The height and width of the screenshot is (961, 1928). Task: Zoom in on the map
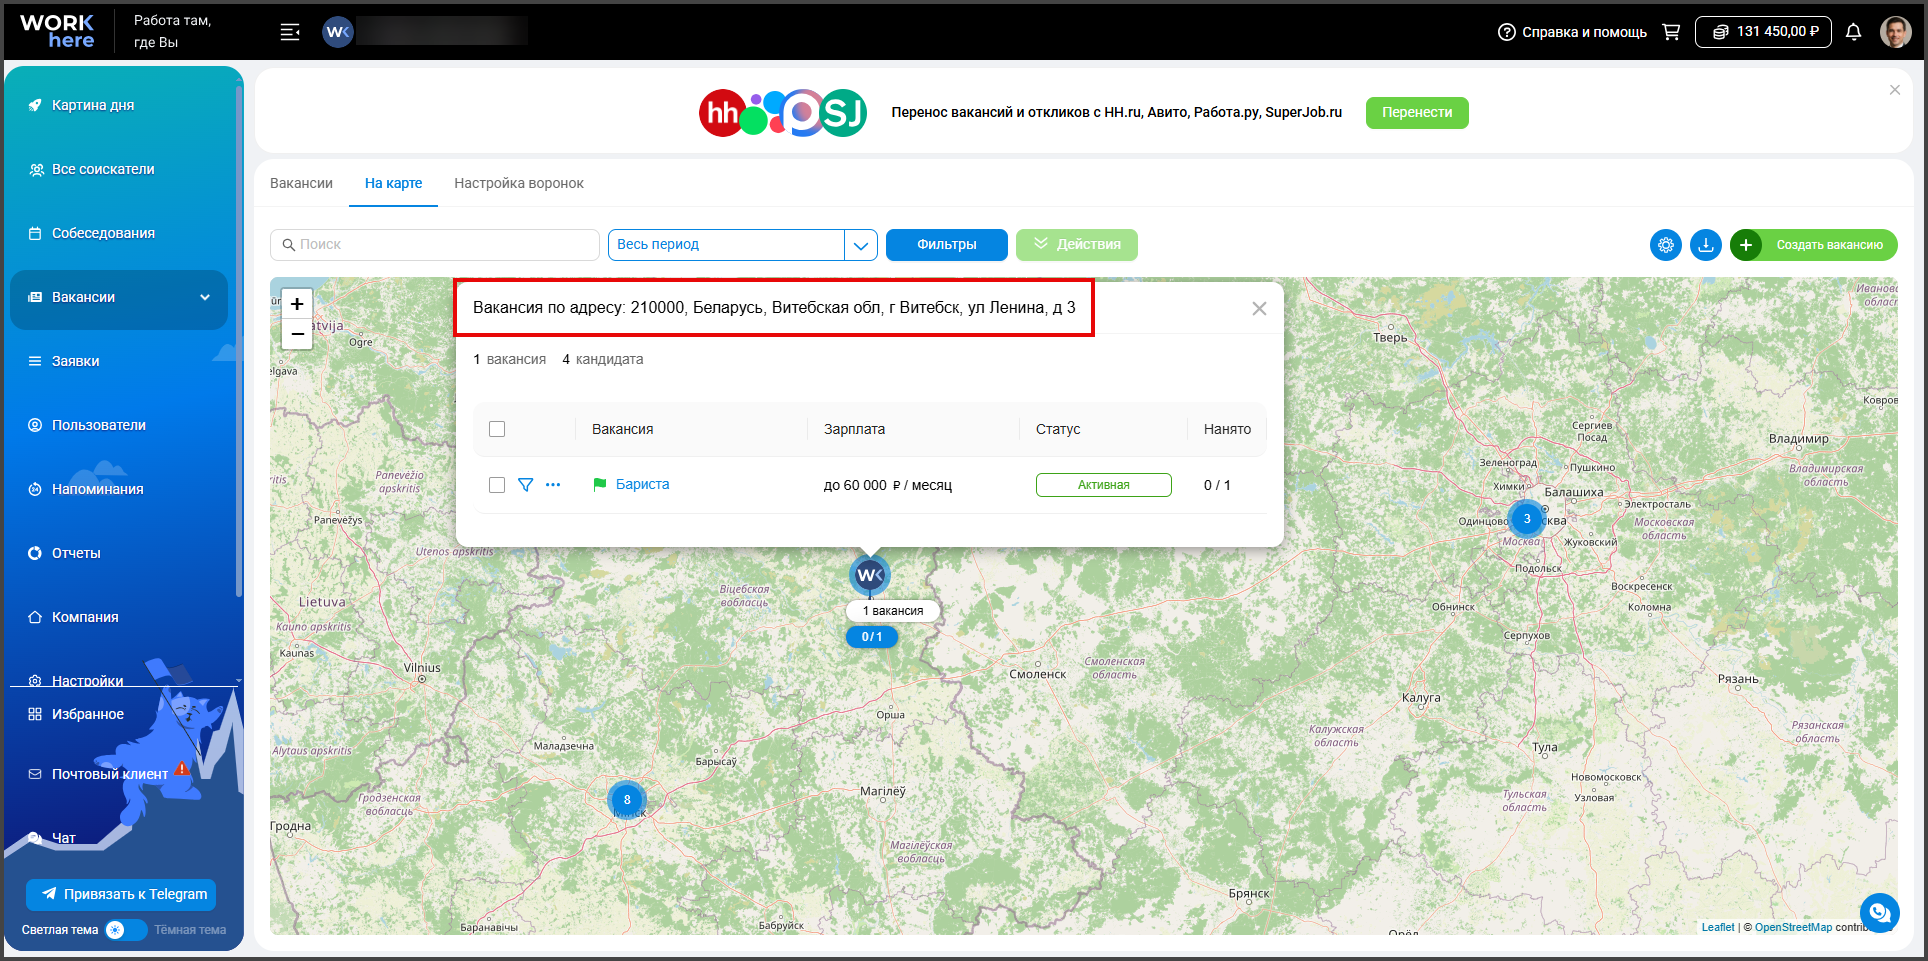(297, 304)
